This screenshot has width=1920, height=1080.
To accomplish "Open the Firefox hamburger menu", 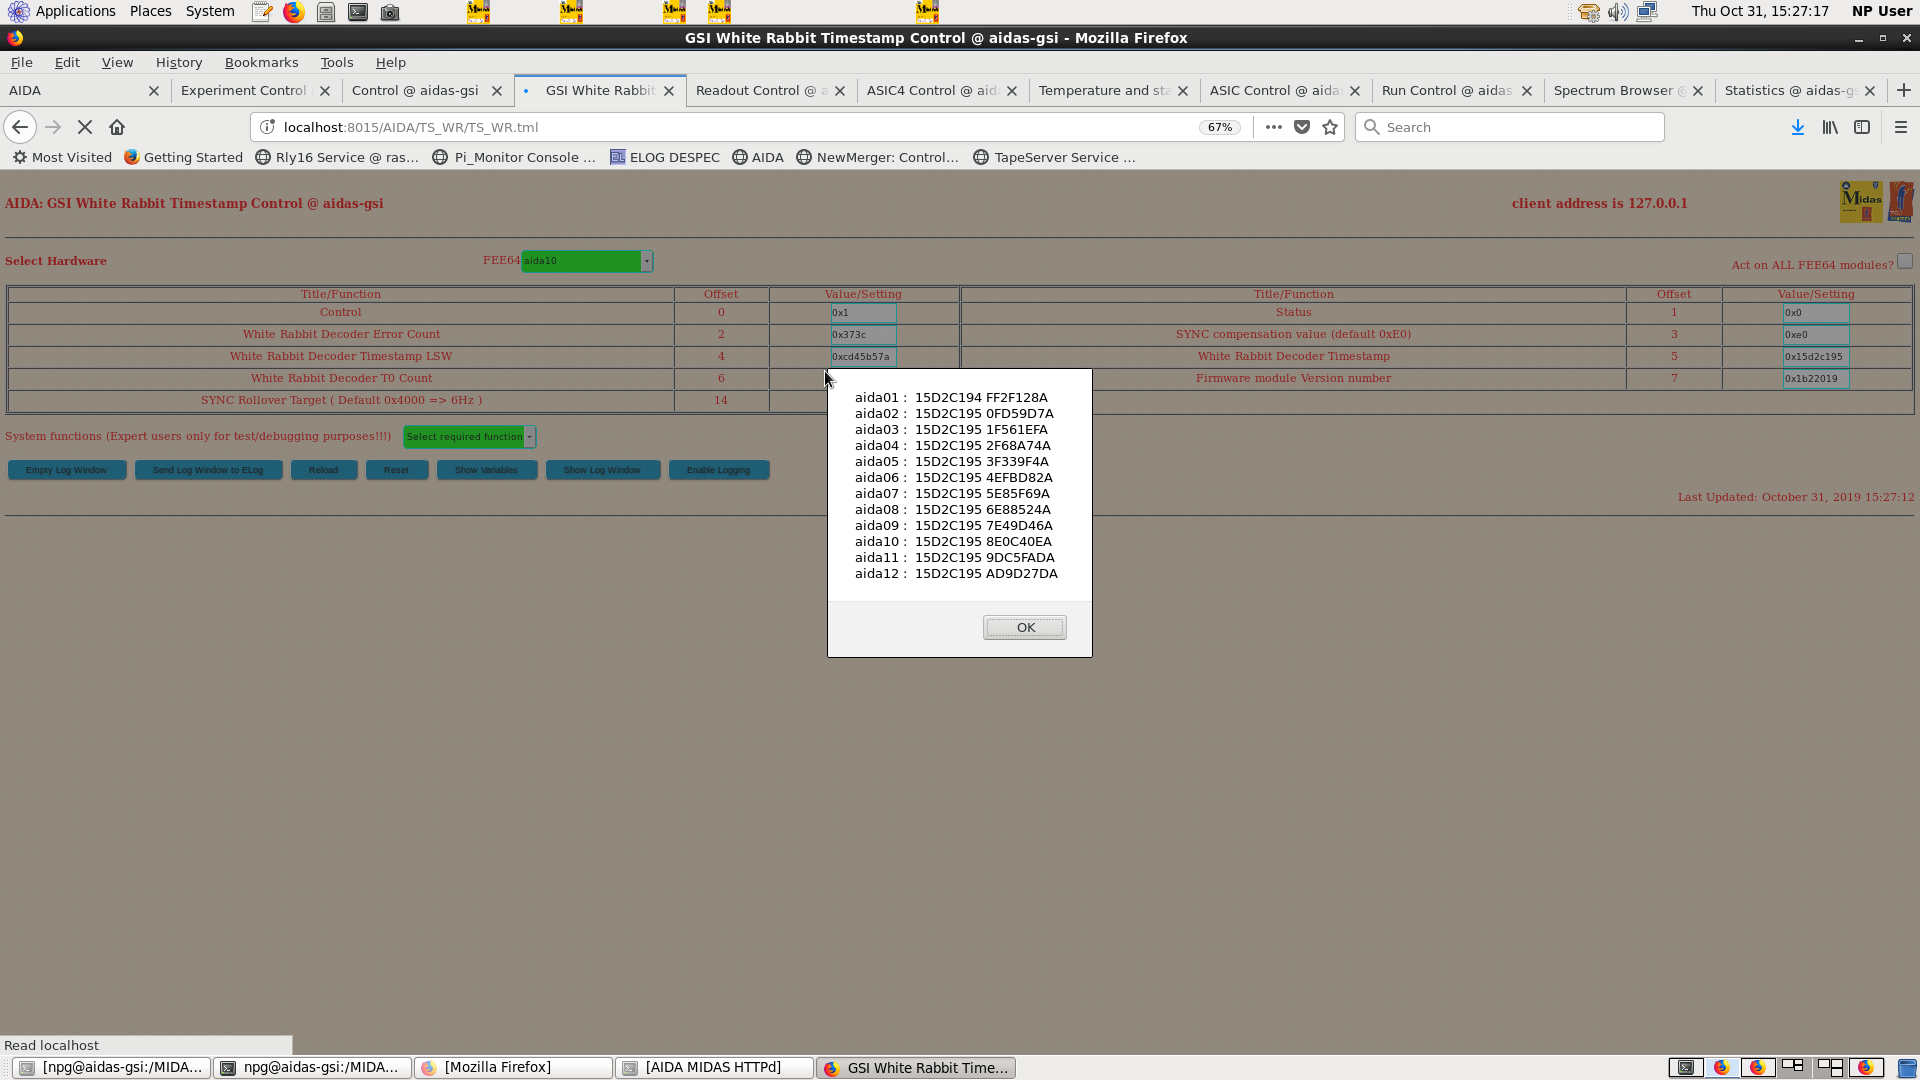I will (1901, 127).
